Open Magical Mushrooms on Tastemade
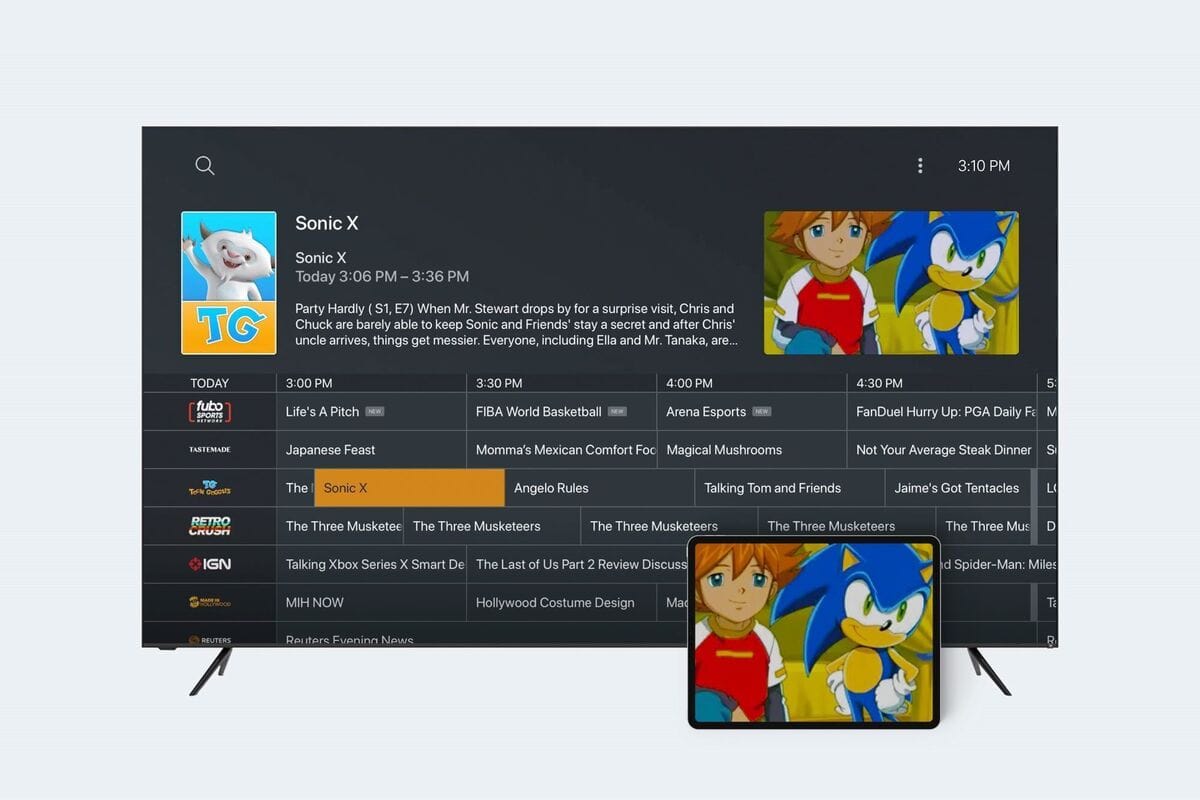Image resolution: width=1200 pixels, height=800 pixels. point(724,449)
